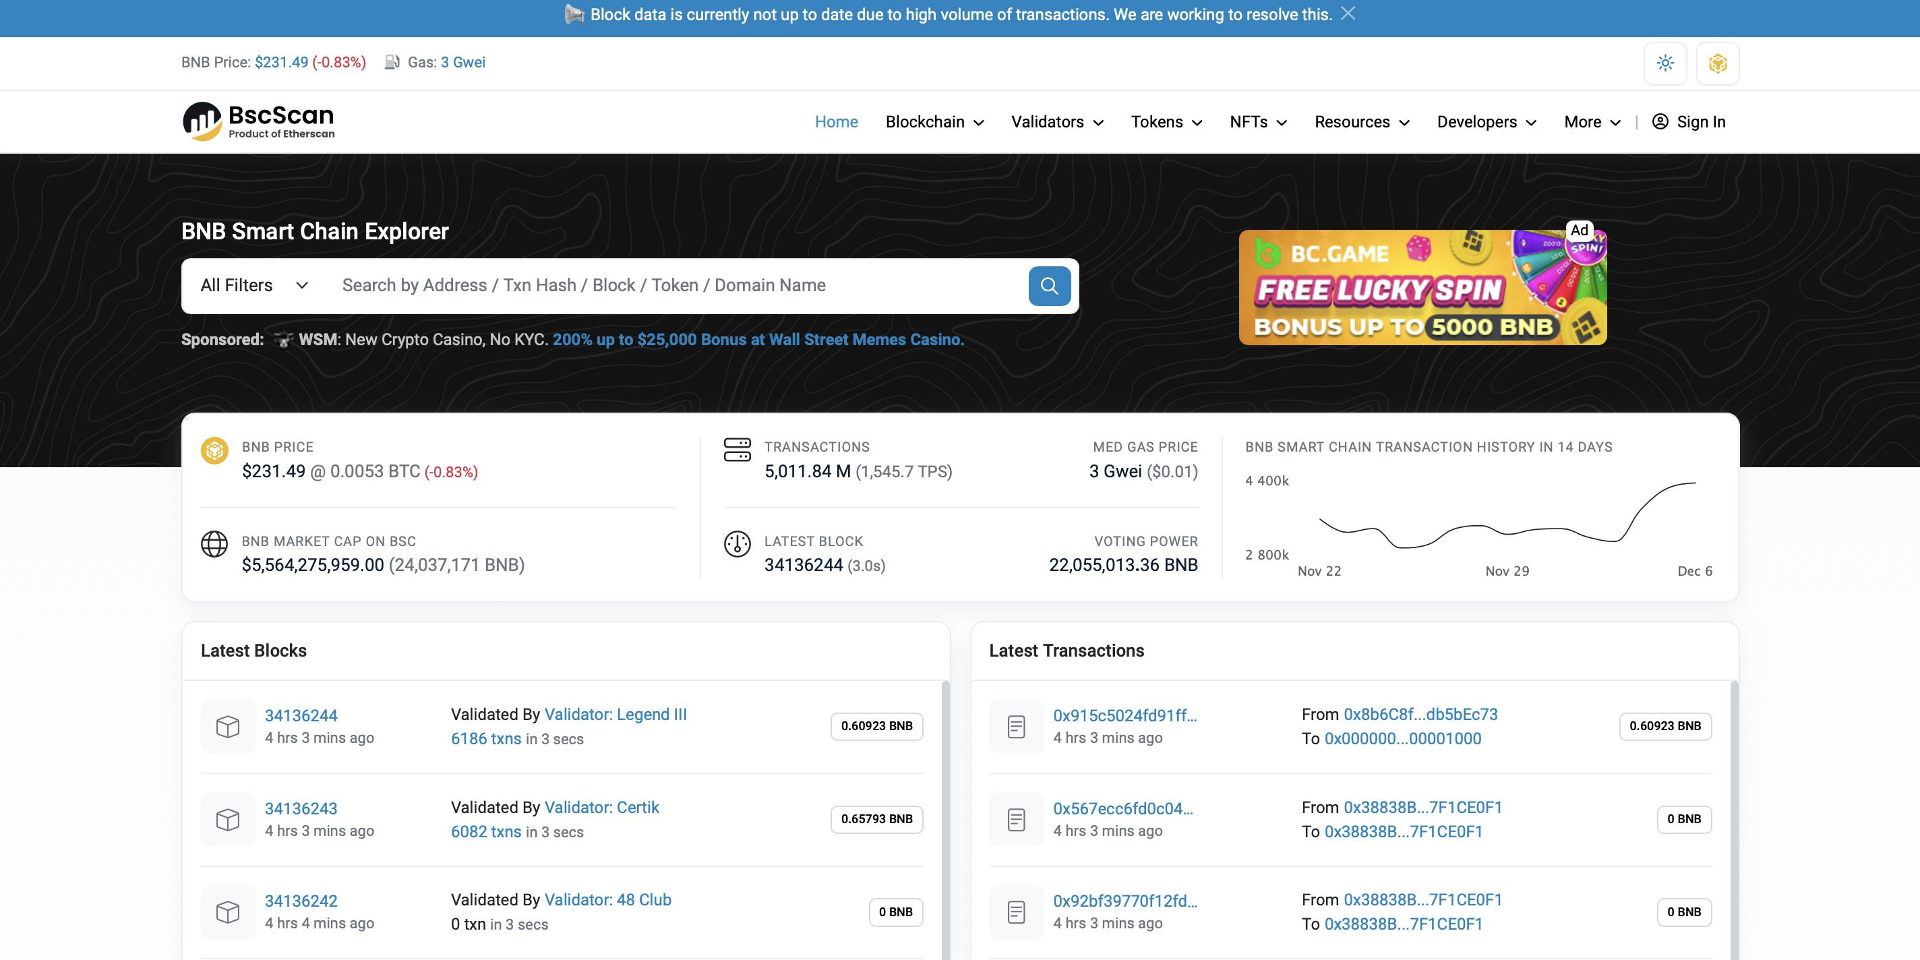The width and height of the screenshot is (1920, 960).
Task: Click the globe market cap icon
Action: (x=215, y=544)
